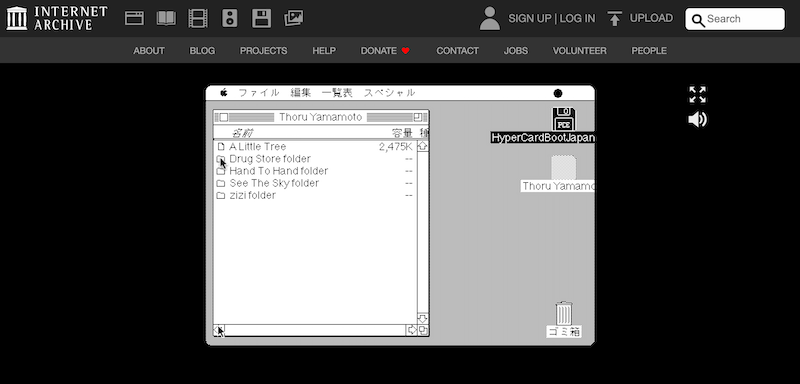Click the Finder window zoom box

coord(418,117)
